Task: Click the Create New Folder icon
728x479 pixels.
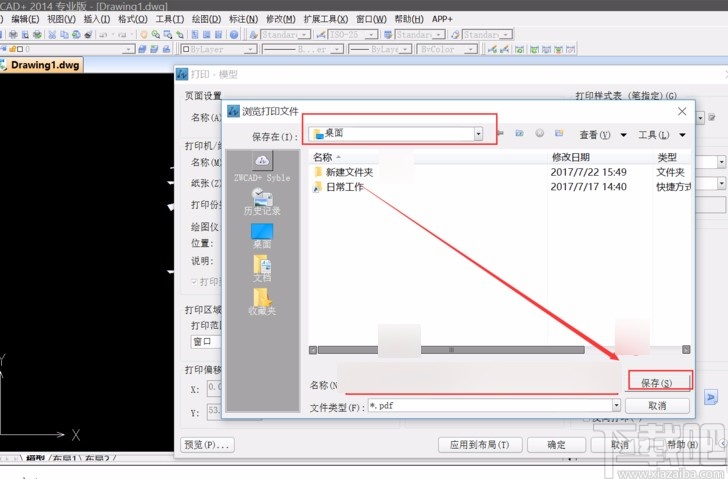Action: [559, 134]
